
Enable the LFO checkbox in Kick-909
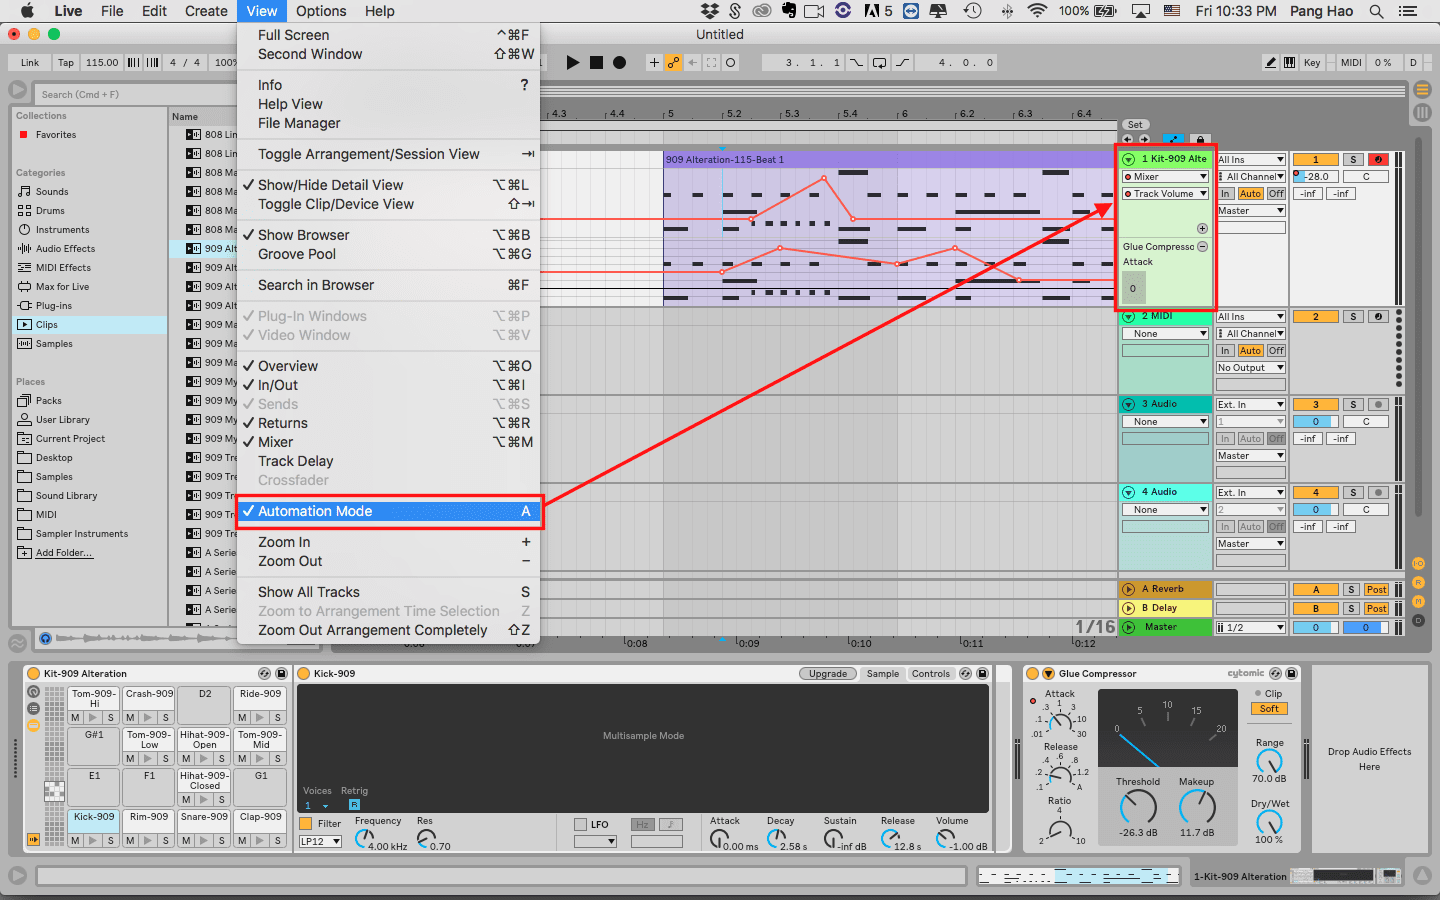coord(580,825)
